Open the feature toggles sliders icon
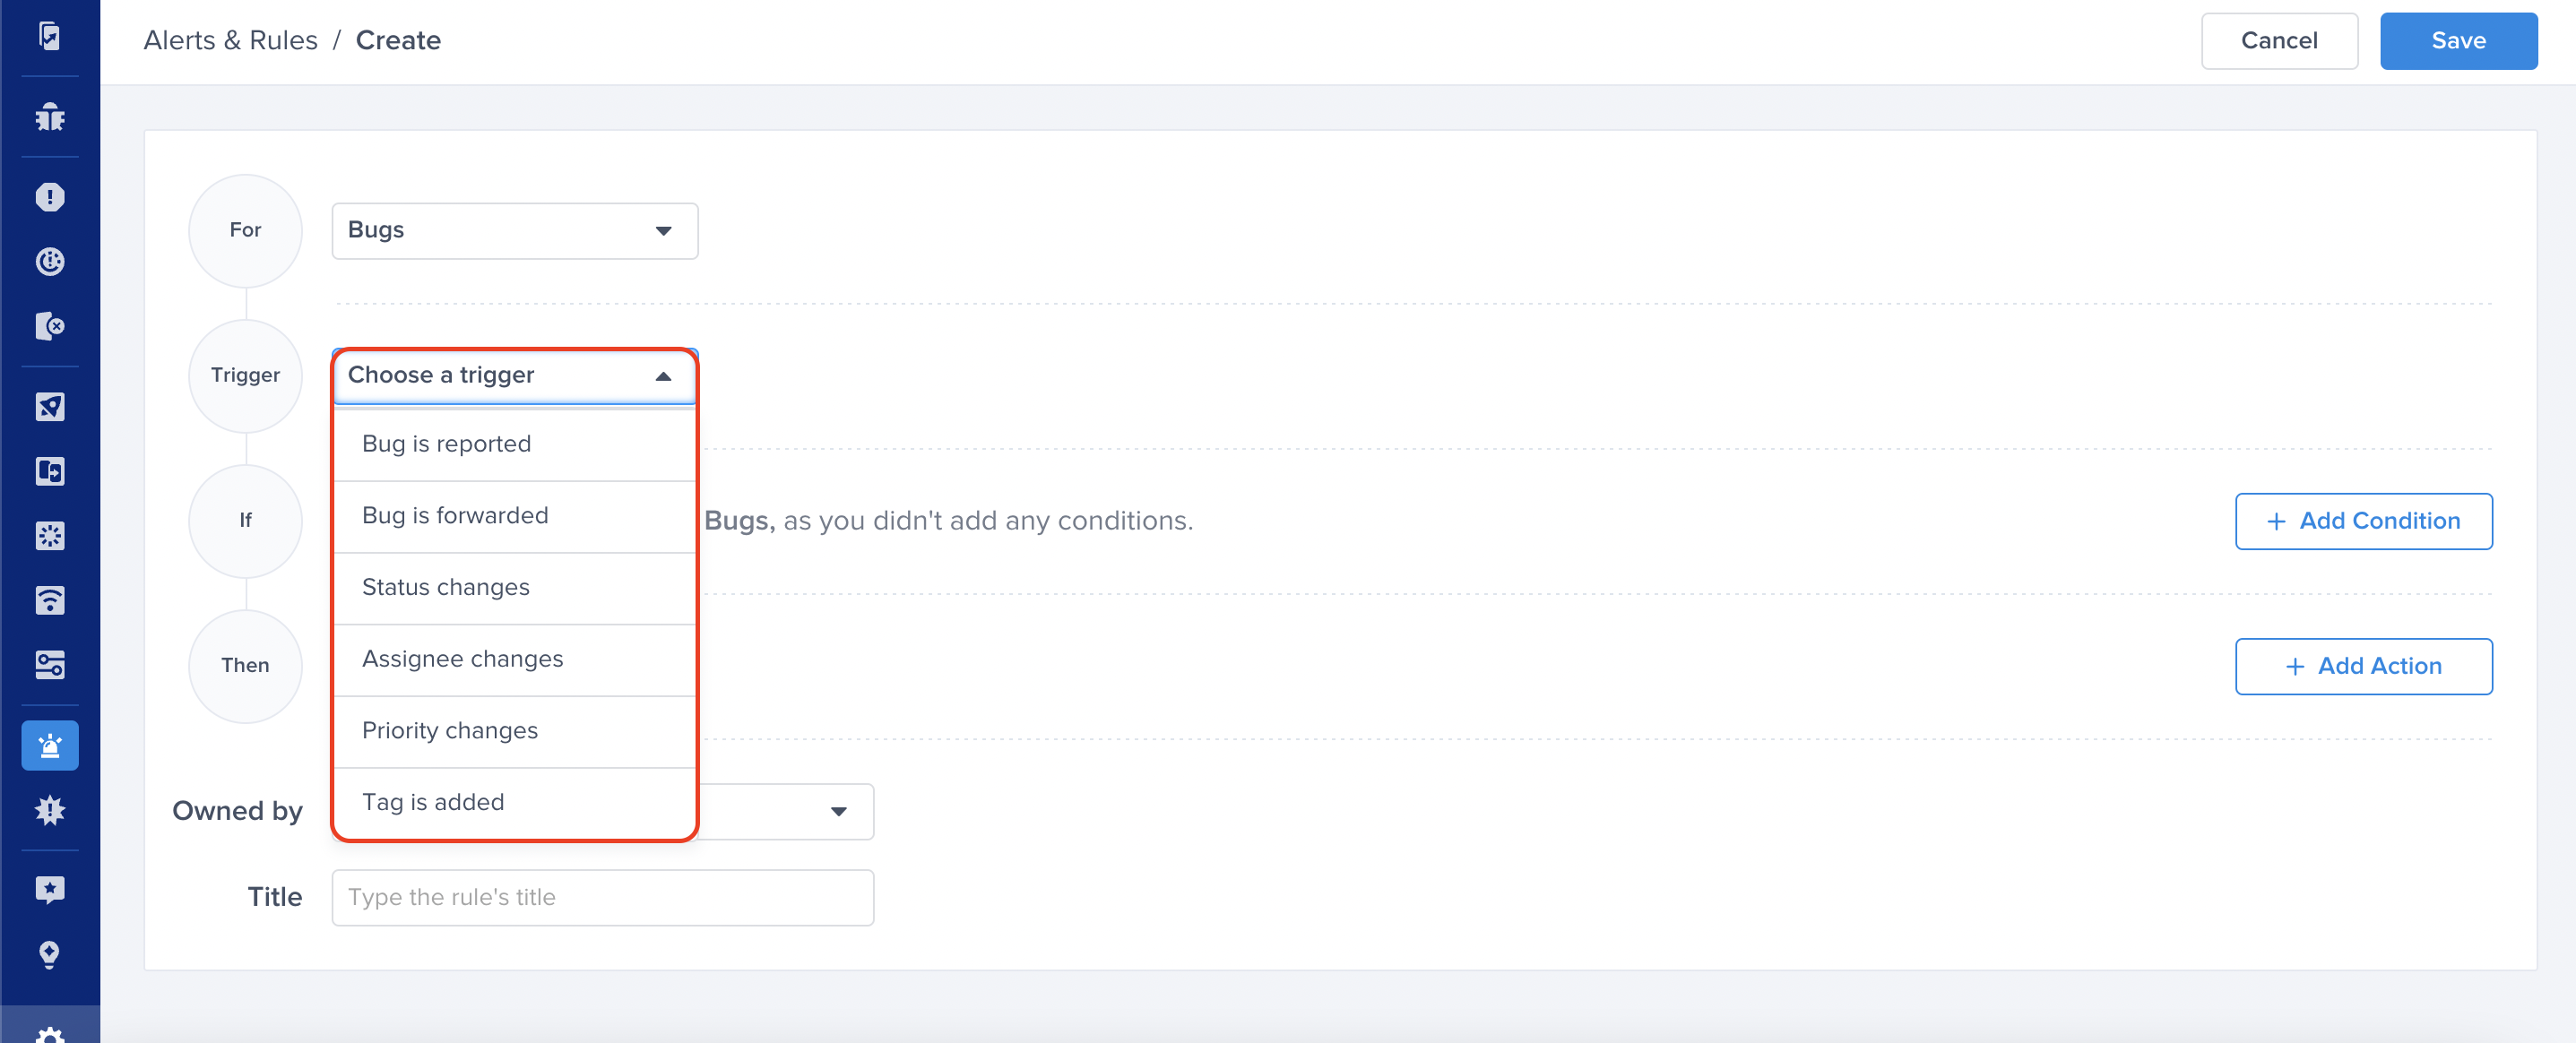The image size is (2576, 1043). point(49,665)
